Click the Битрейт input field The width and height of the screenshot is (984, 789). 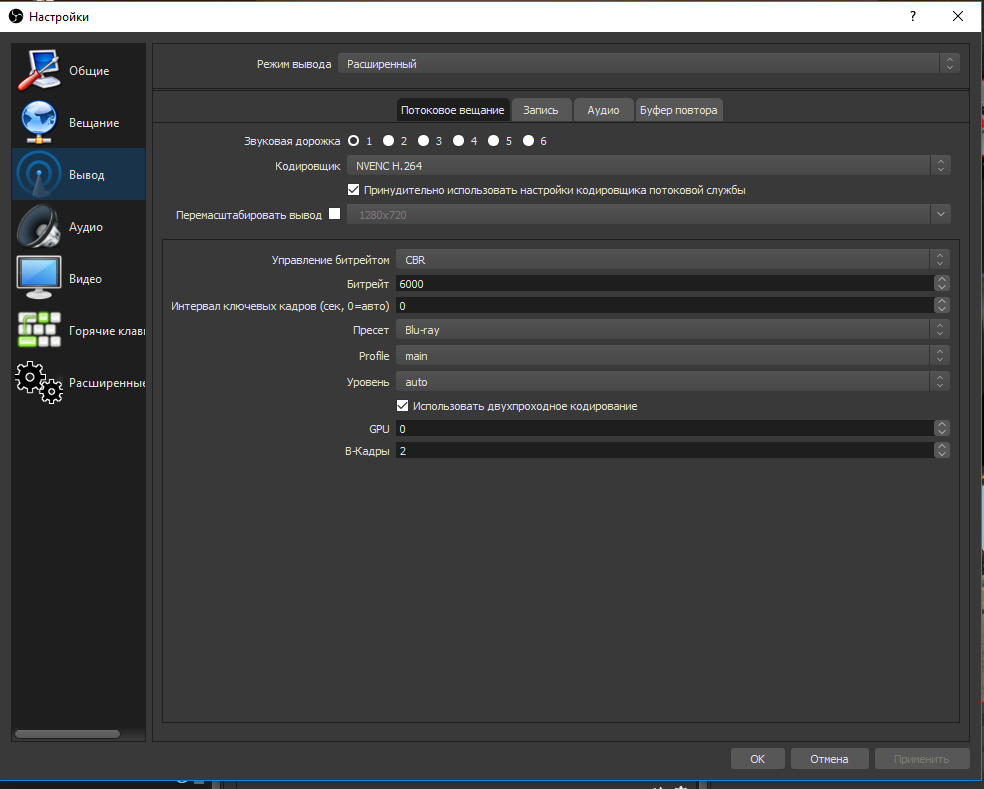(664, 284)
